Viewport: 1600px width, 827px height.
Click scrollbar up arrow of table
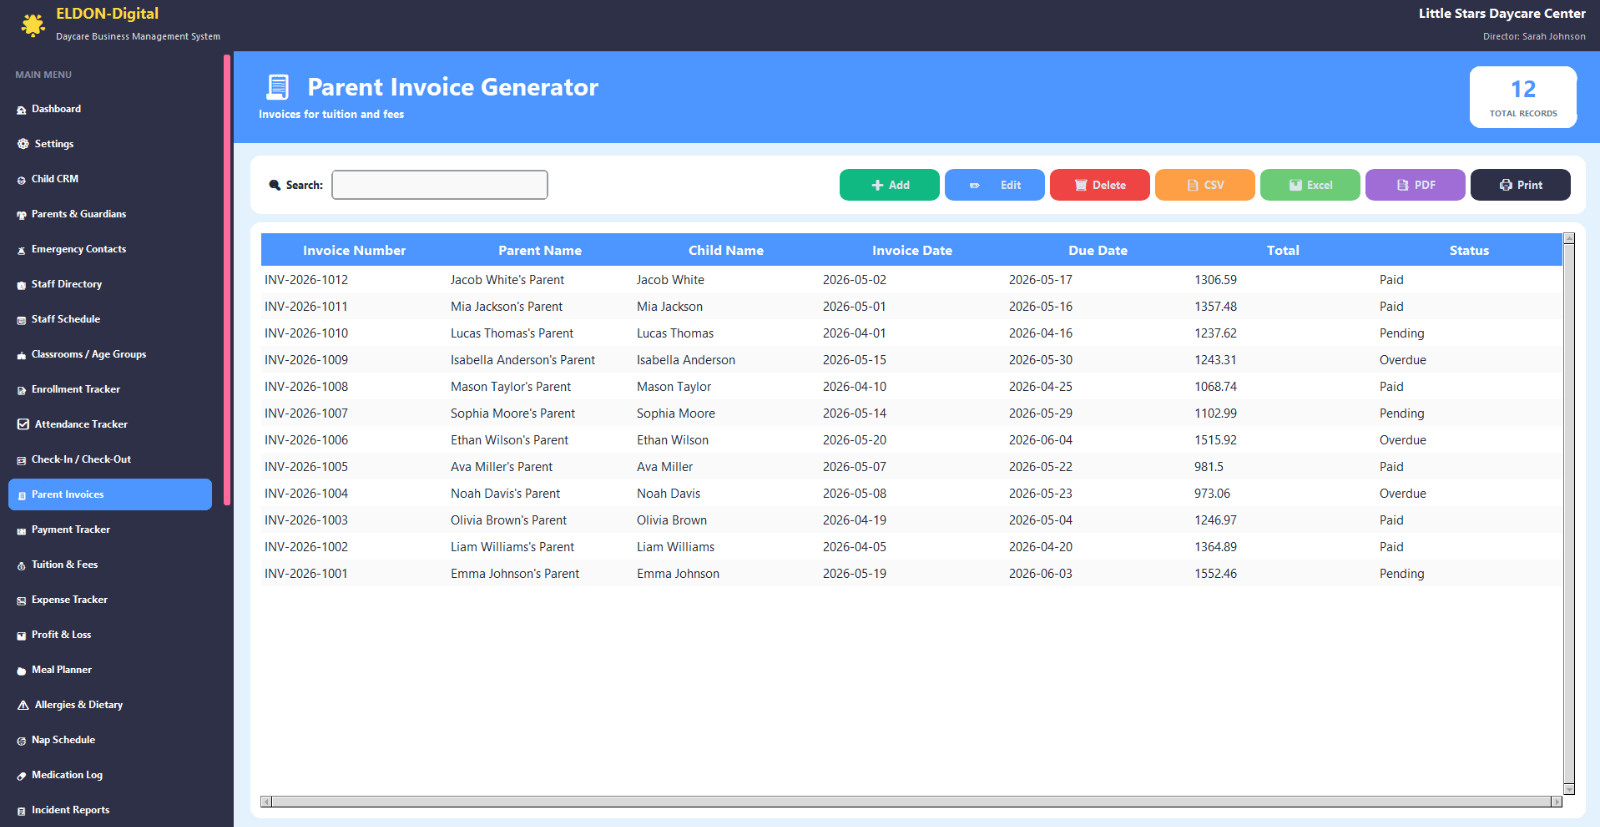tap(1569, 238)
